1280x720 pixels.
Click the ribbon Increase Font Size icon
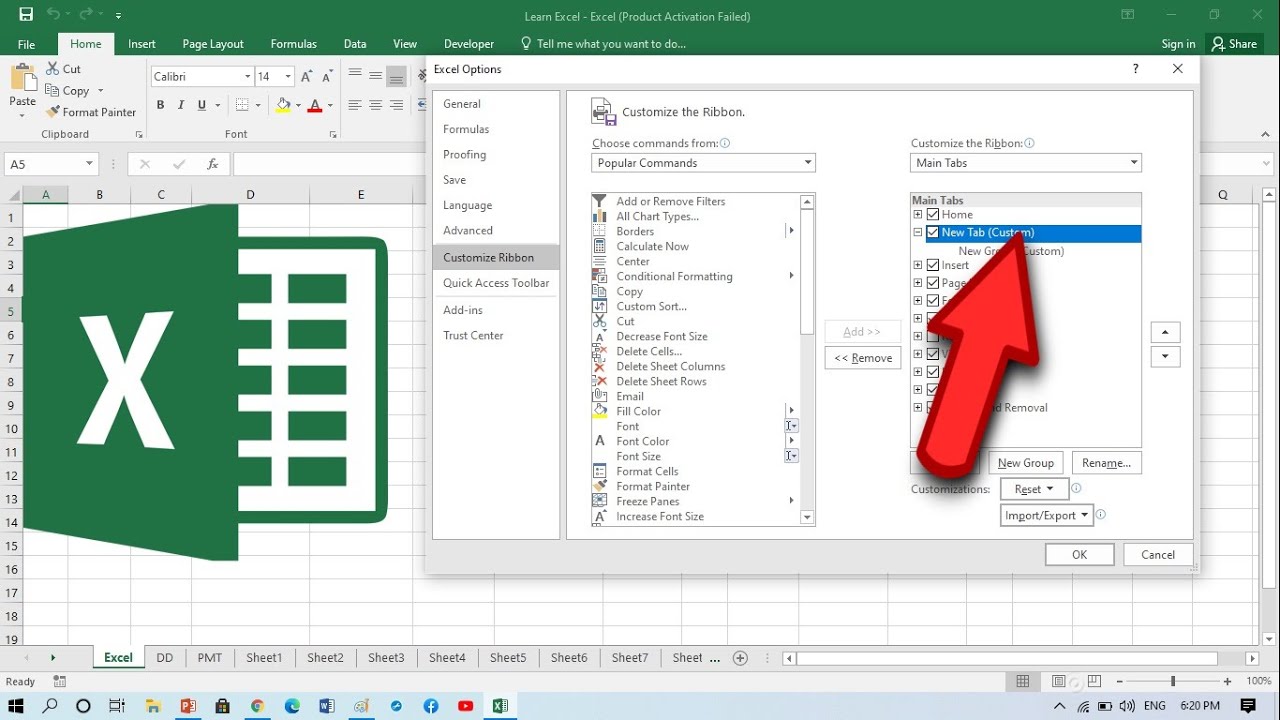click(308, 77)
